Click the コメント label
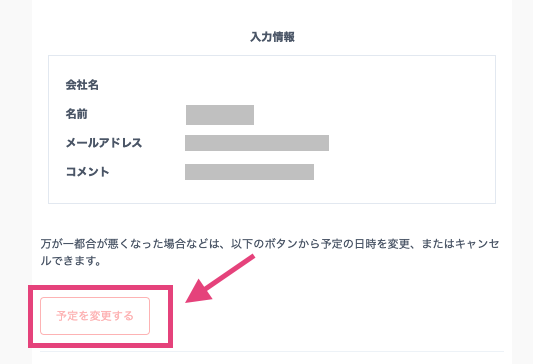Image resolution: width=533 pixels, height=364 pixels. 87,172
